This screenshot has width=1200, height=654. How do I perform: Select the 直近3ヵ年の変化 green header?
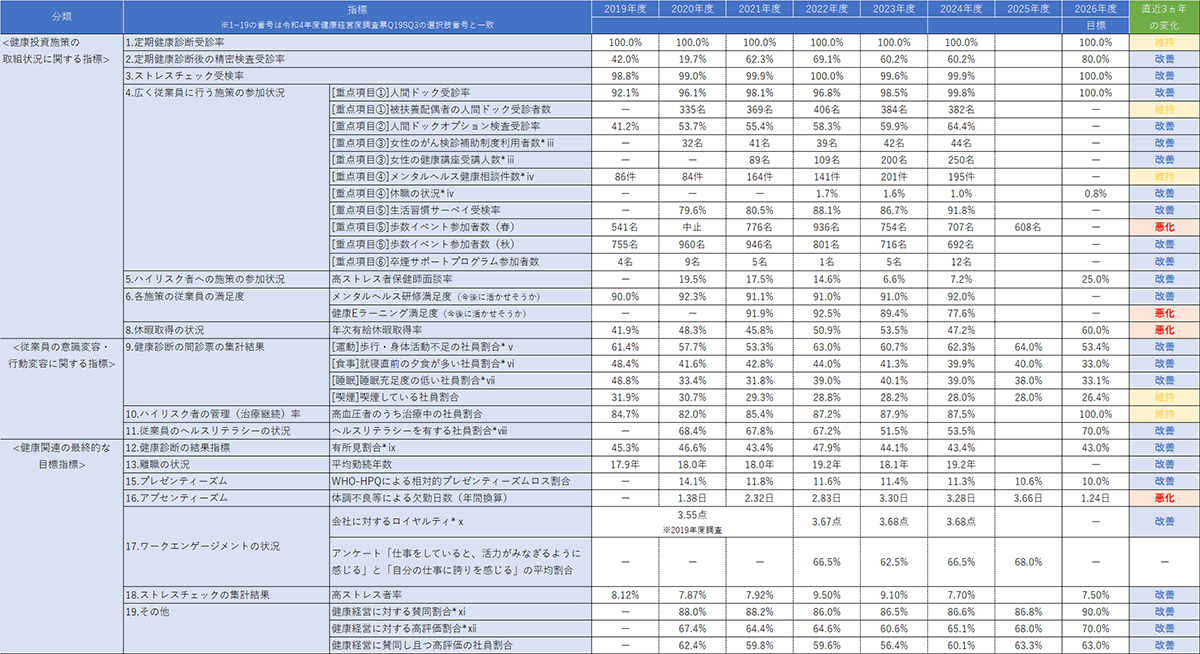tap(1163, 17)
